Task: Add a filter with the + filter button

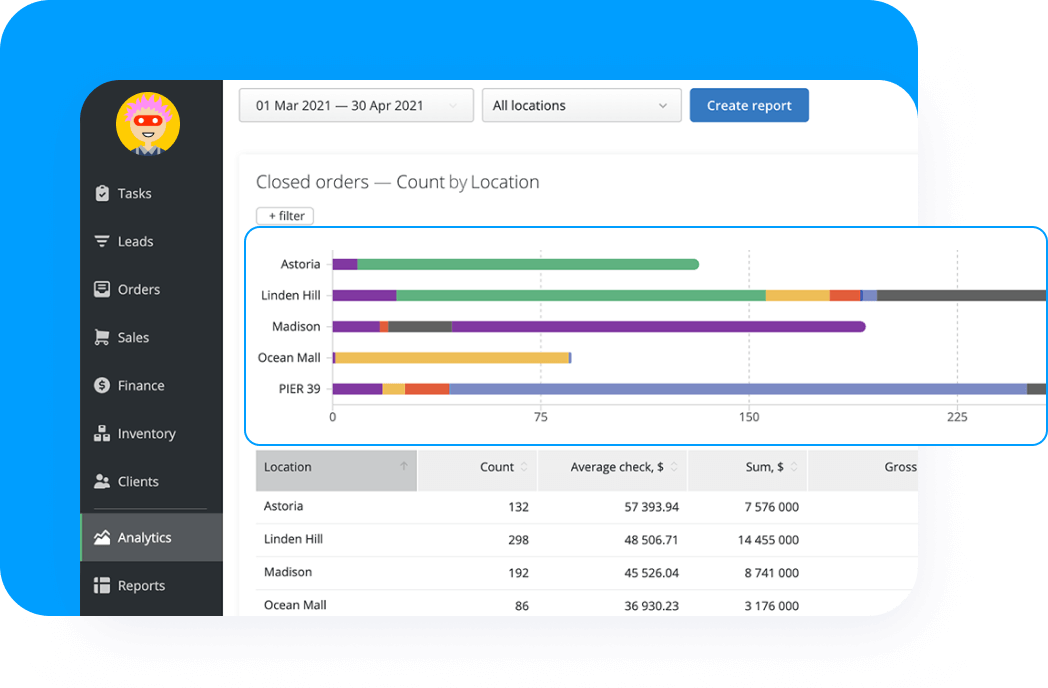Action: [x=284, y=215]
